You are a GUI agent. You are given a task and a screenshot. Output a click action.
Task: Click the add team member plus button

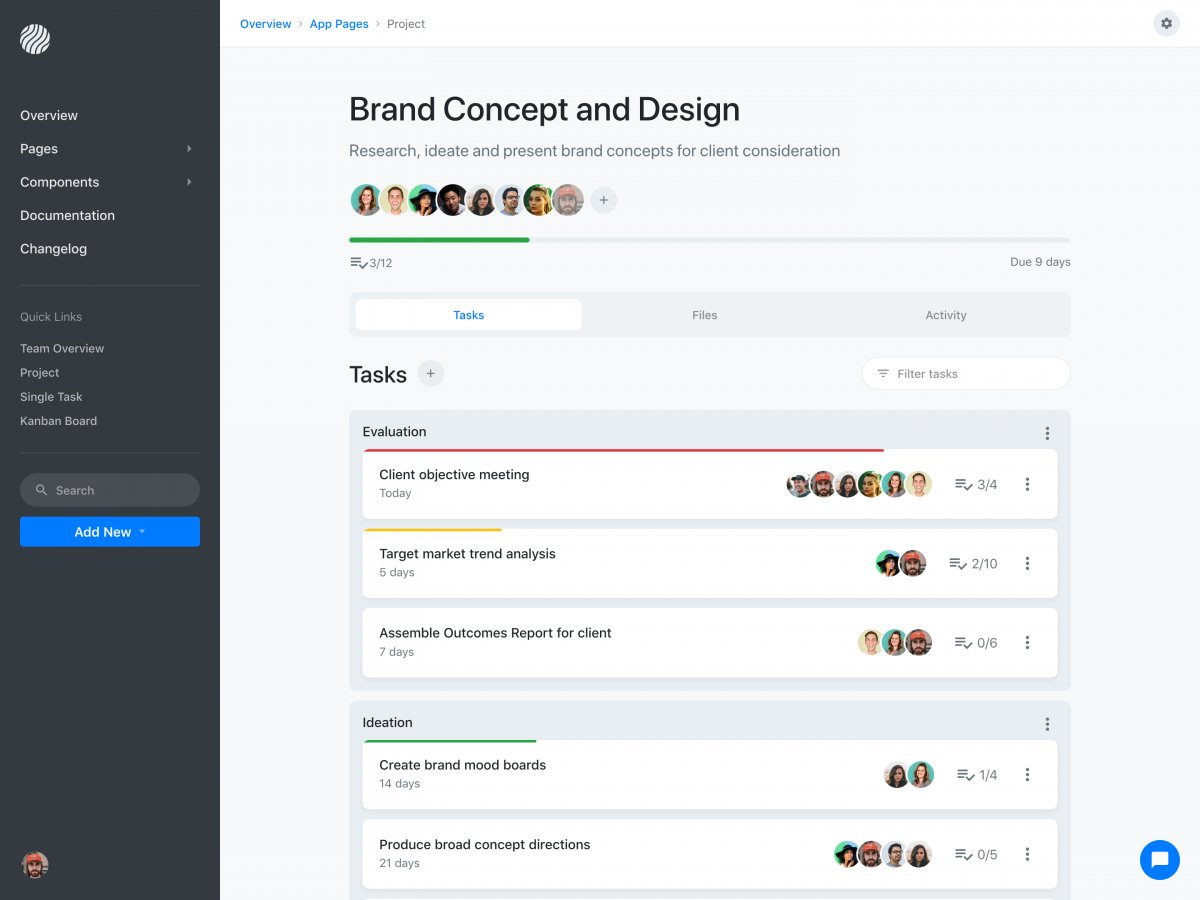click(603, 200)
